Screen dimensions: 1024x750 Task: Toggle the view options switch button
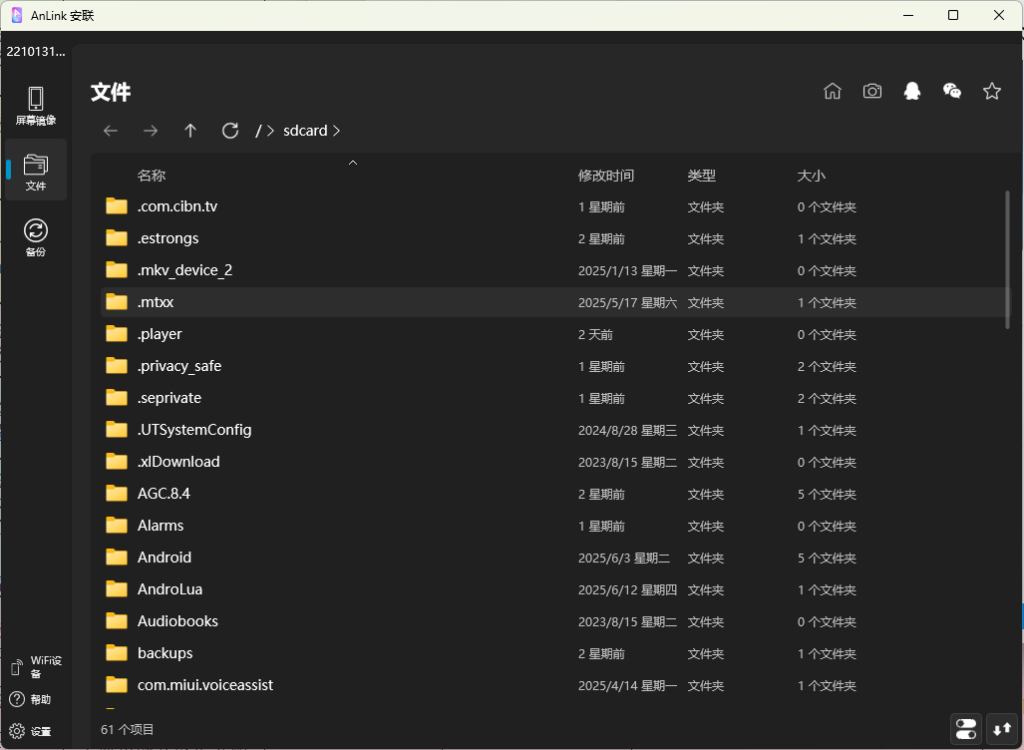click(x=966, y=729)
